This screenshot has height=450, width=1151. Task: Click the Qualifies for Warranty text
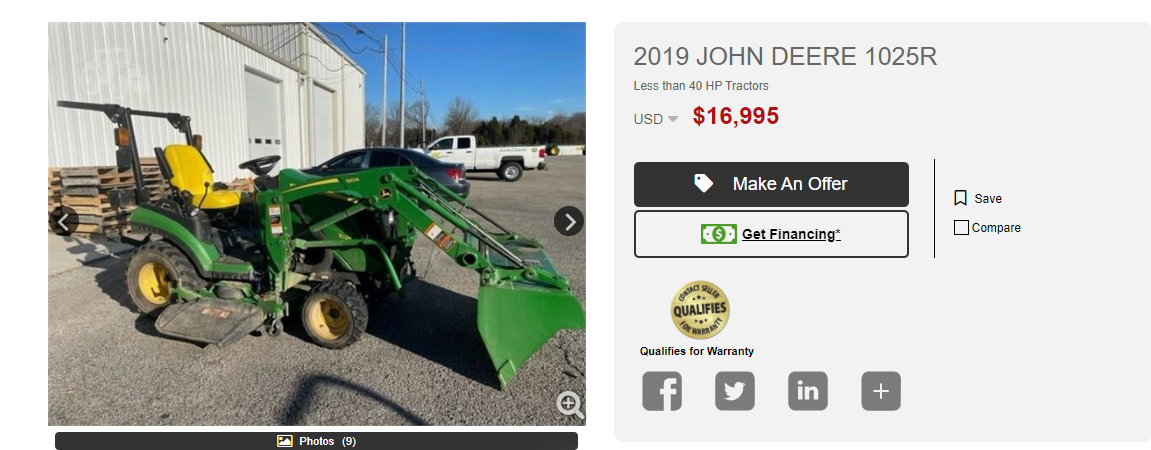click(x=697, y=351)
